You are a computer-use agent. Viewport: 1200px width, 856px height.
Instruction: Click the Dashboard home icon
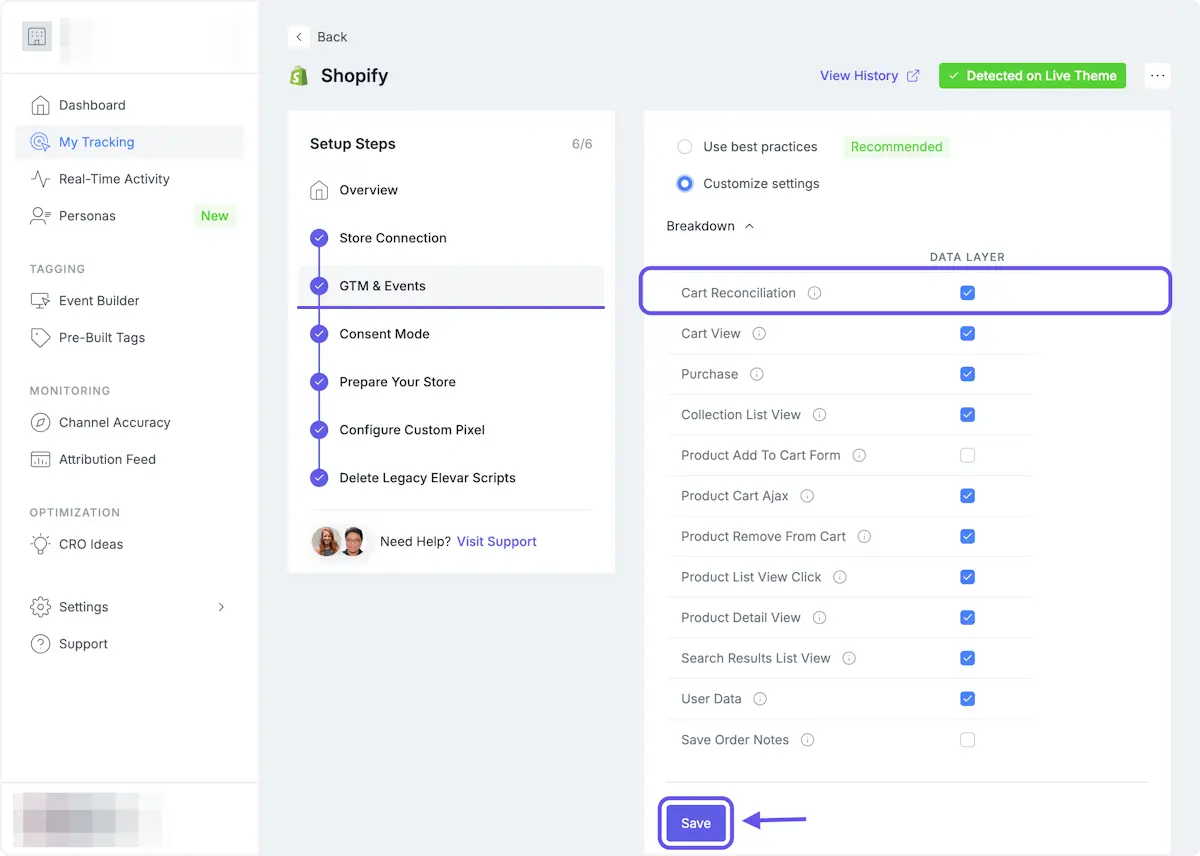40,105
